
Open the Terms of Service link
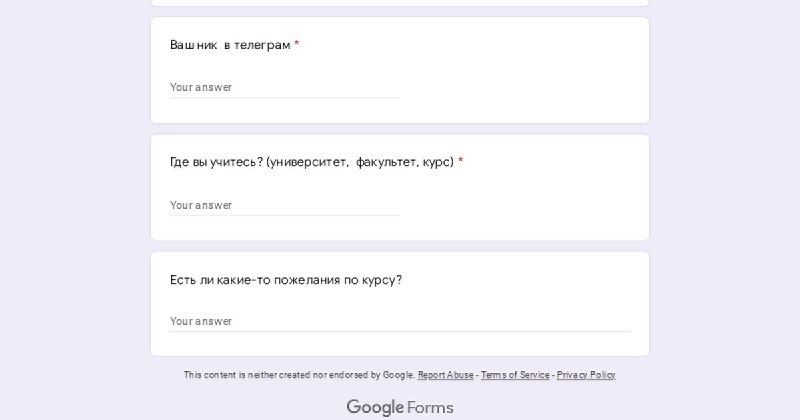pos(515,375)
